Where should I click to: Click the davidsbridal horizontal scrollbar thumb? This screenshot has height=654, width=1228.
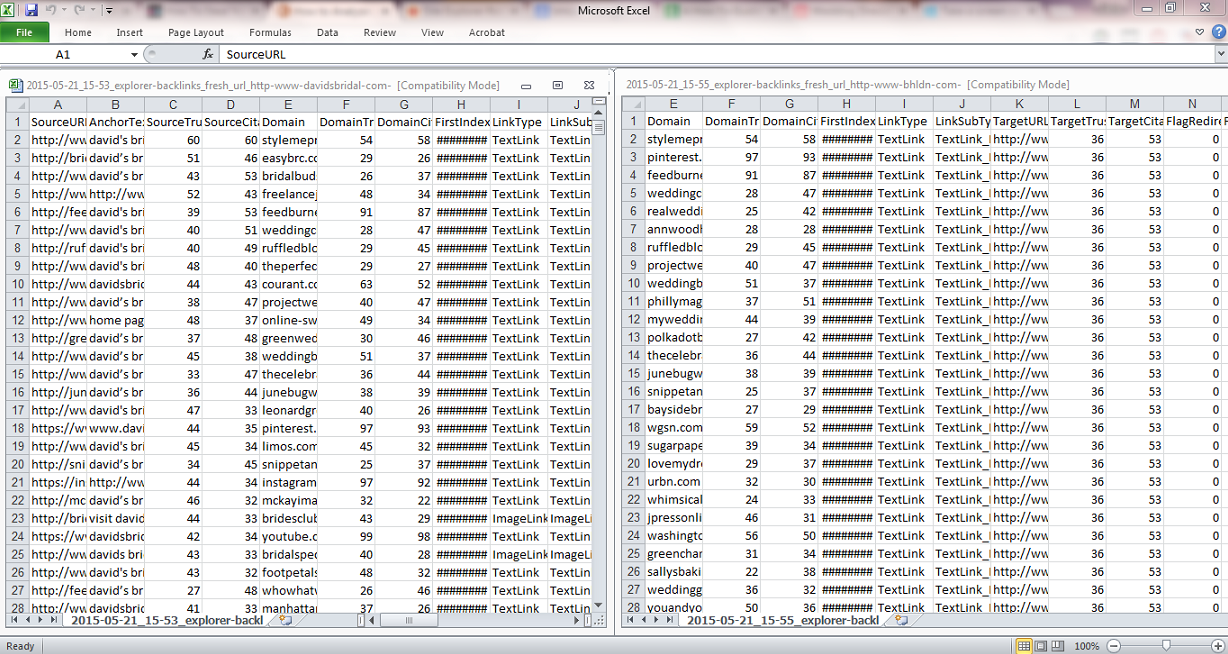[x=410, y=620]
